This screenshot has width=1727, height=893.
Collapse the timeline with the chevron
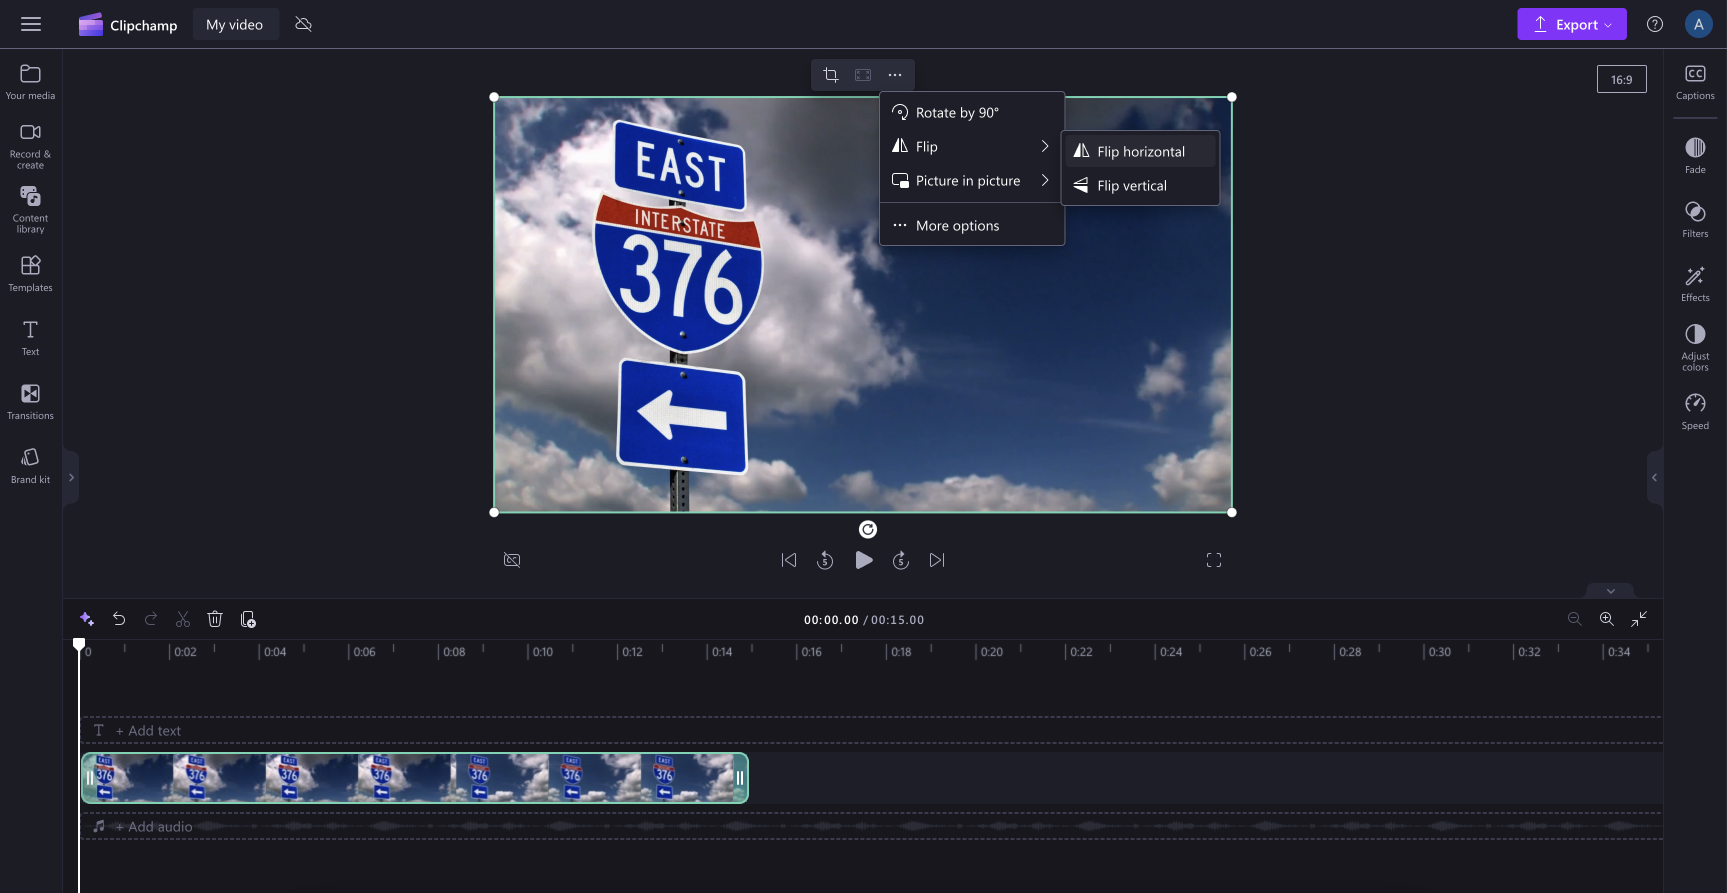tap(1610, 591)
